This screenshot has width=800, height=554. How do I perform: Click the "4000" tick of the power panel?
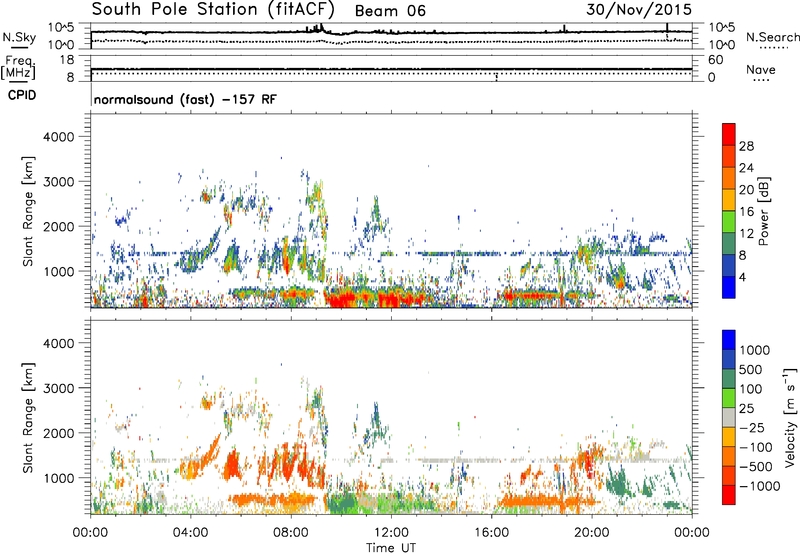click(x=58, y=137)
